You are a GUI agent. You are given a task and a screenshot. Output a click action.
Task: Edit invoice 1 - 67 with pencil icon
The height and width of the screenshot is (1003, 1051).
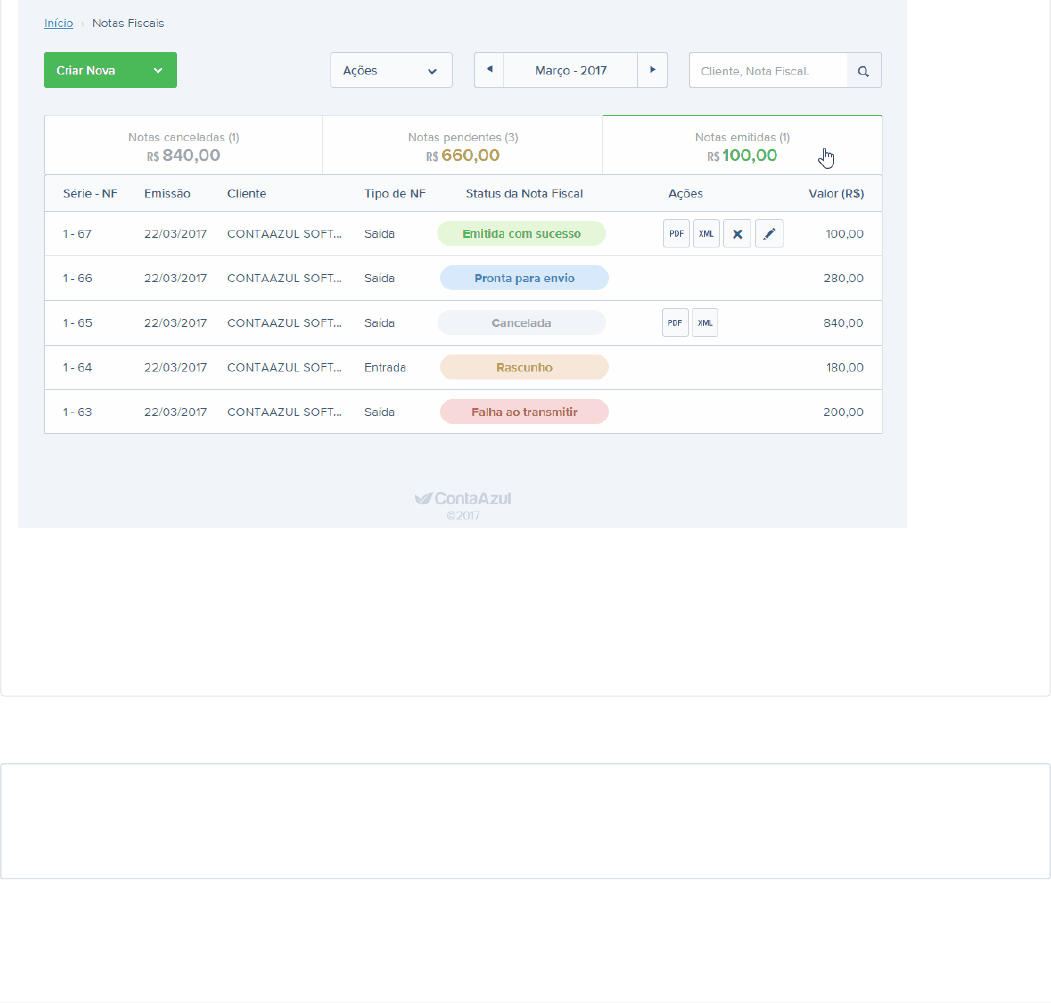coord(769,234)
